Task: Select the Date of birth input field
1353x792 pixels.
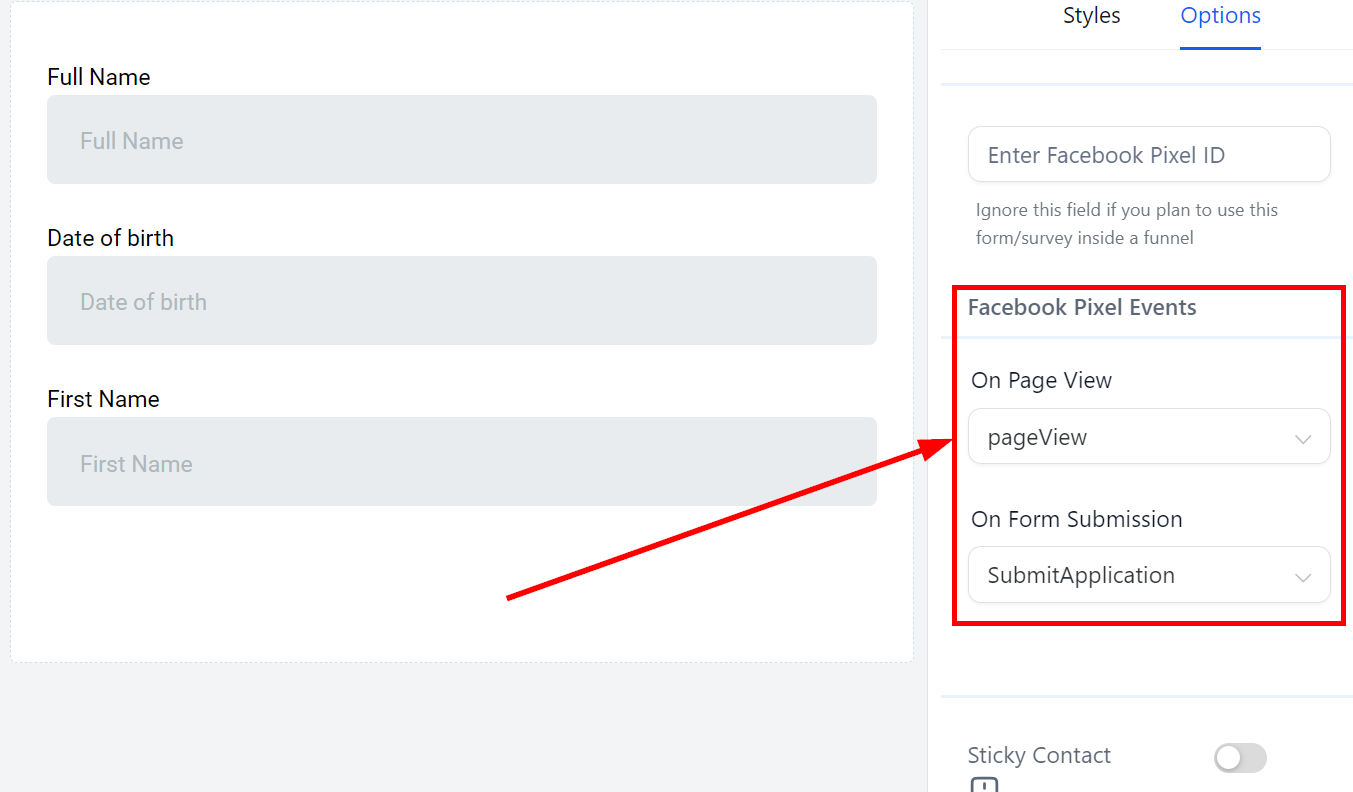Action: (461, 301)
